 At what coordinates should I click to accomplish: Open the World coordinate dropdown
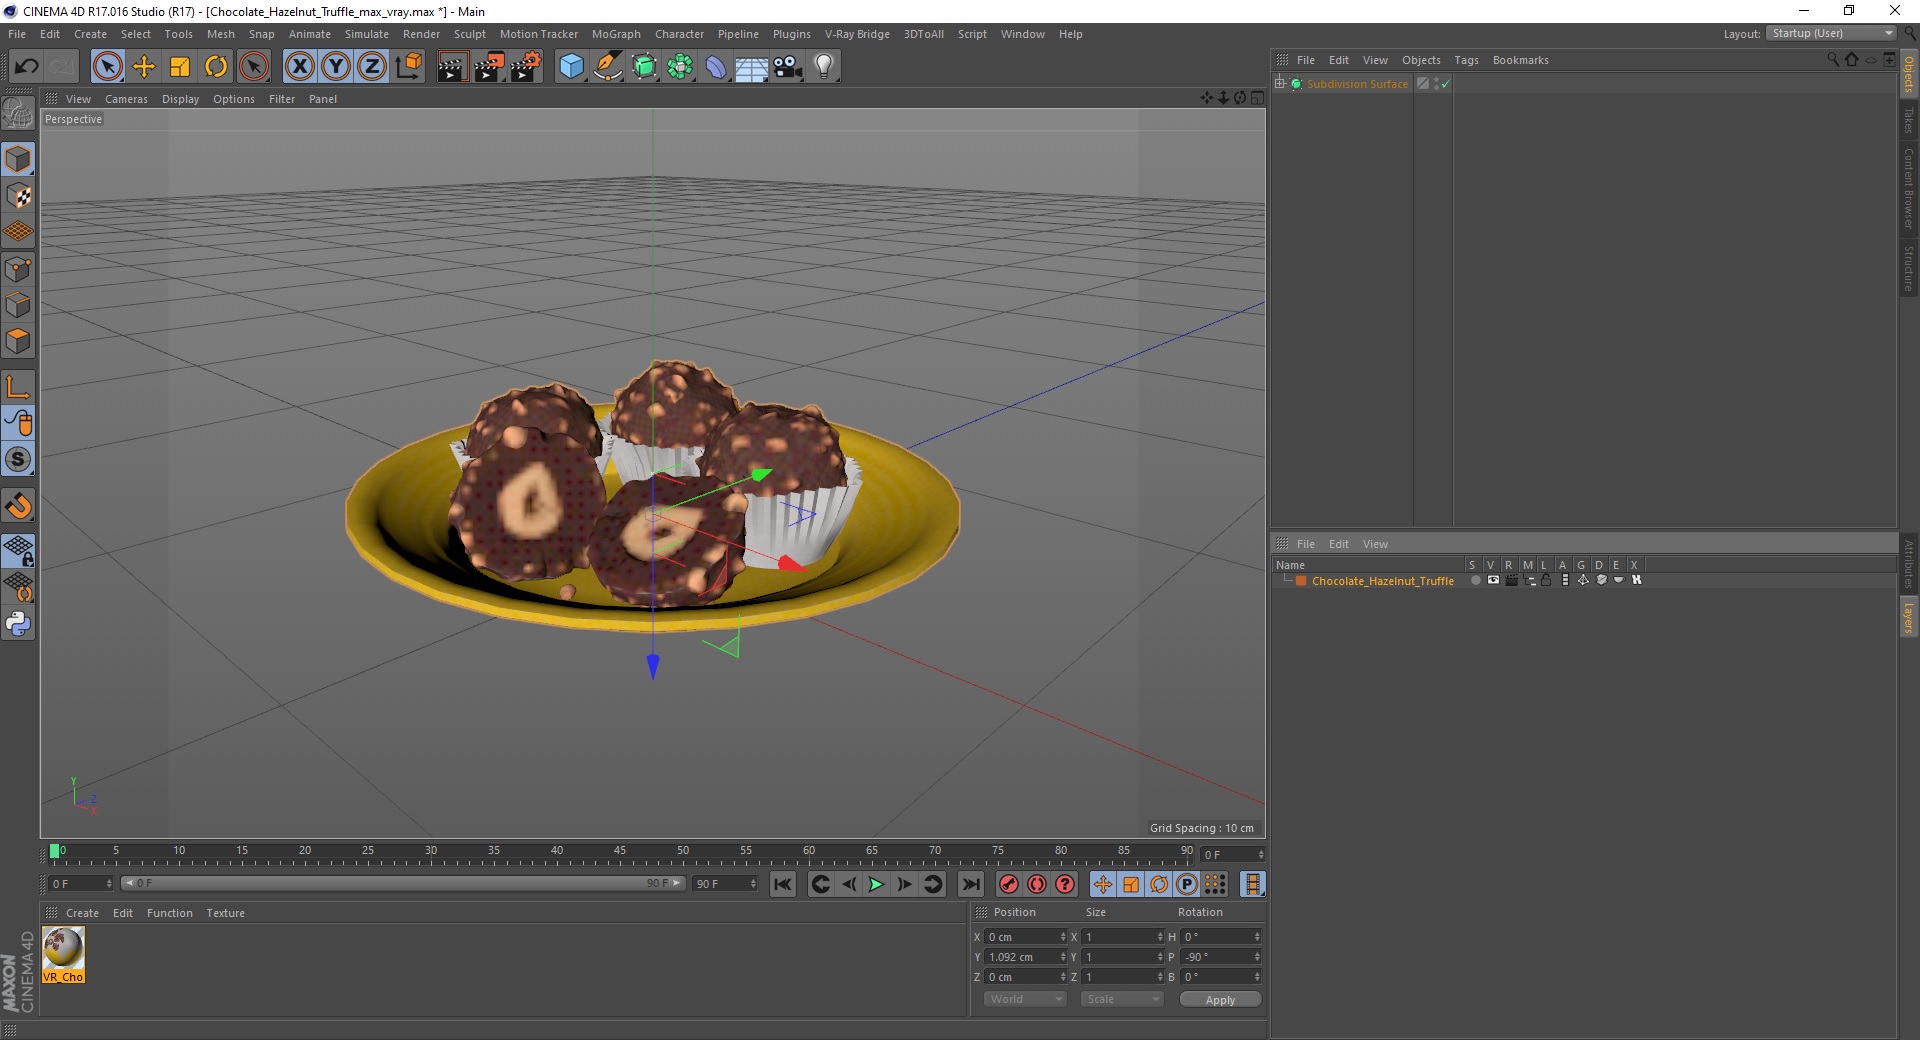point(1025,999)
